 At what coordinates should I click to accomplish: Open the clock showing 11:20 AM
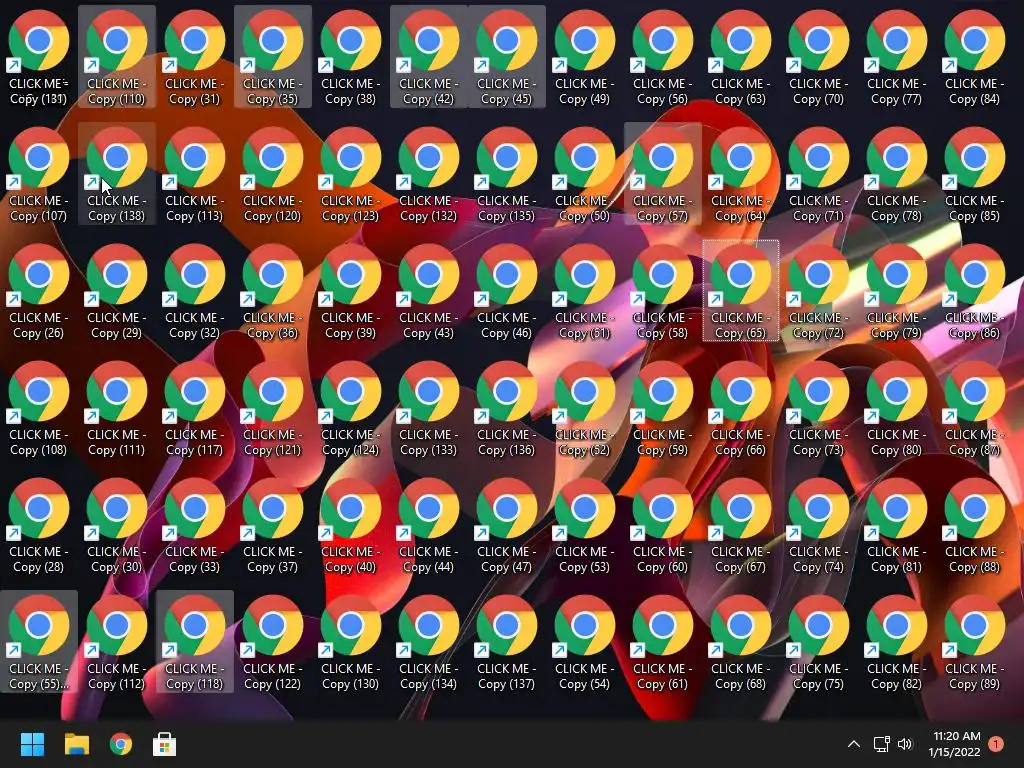click(954, 744)
